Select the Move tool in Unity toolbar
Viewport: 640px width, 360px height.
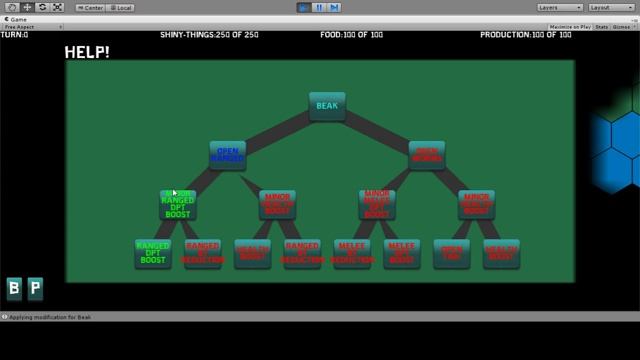27,7
